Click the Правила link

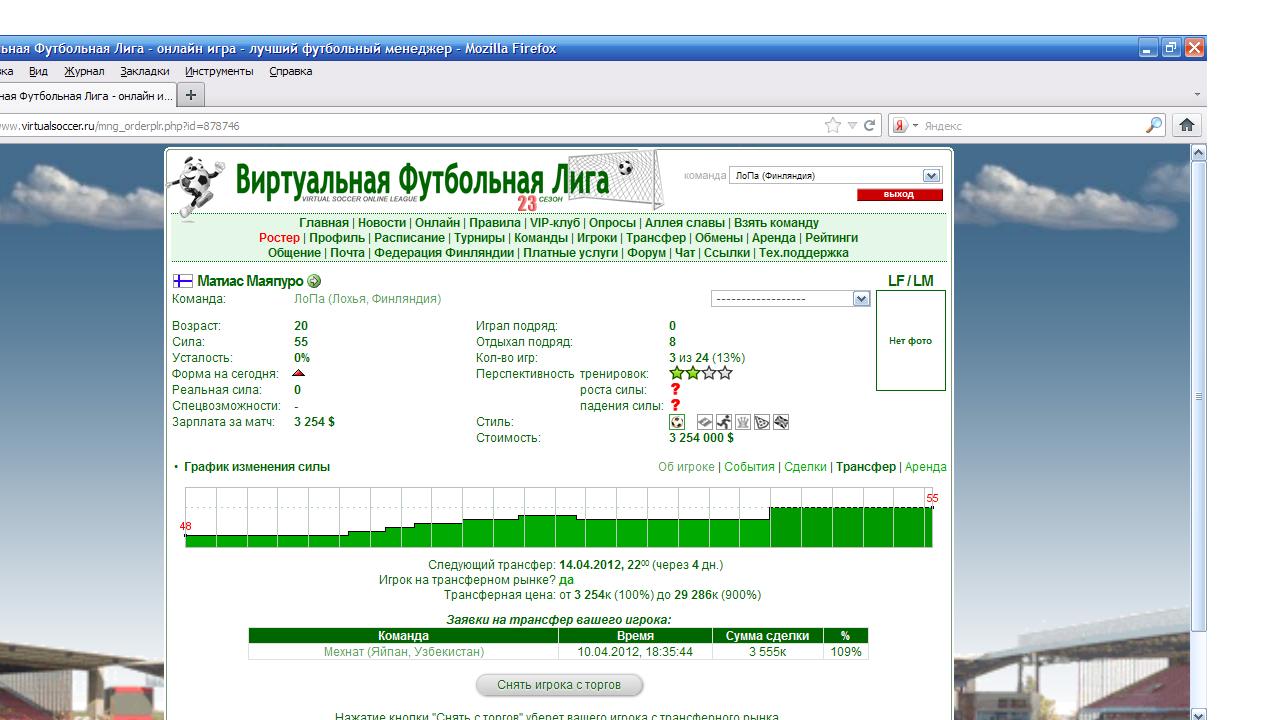tap(494, 223)
